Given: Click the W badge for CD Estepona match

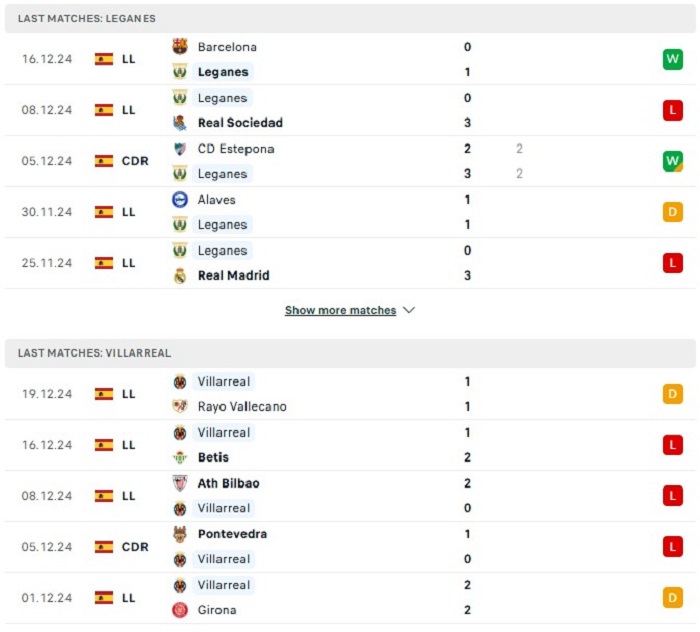Looking at the screenshot, I should [x=673, y=161].
